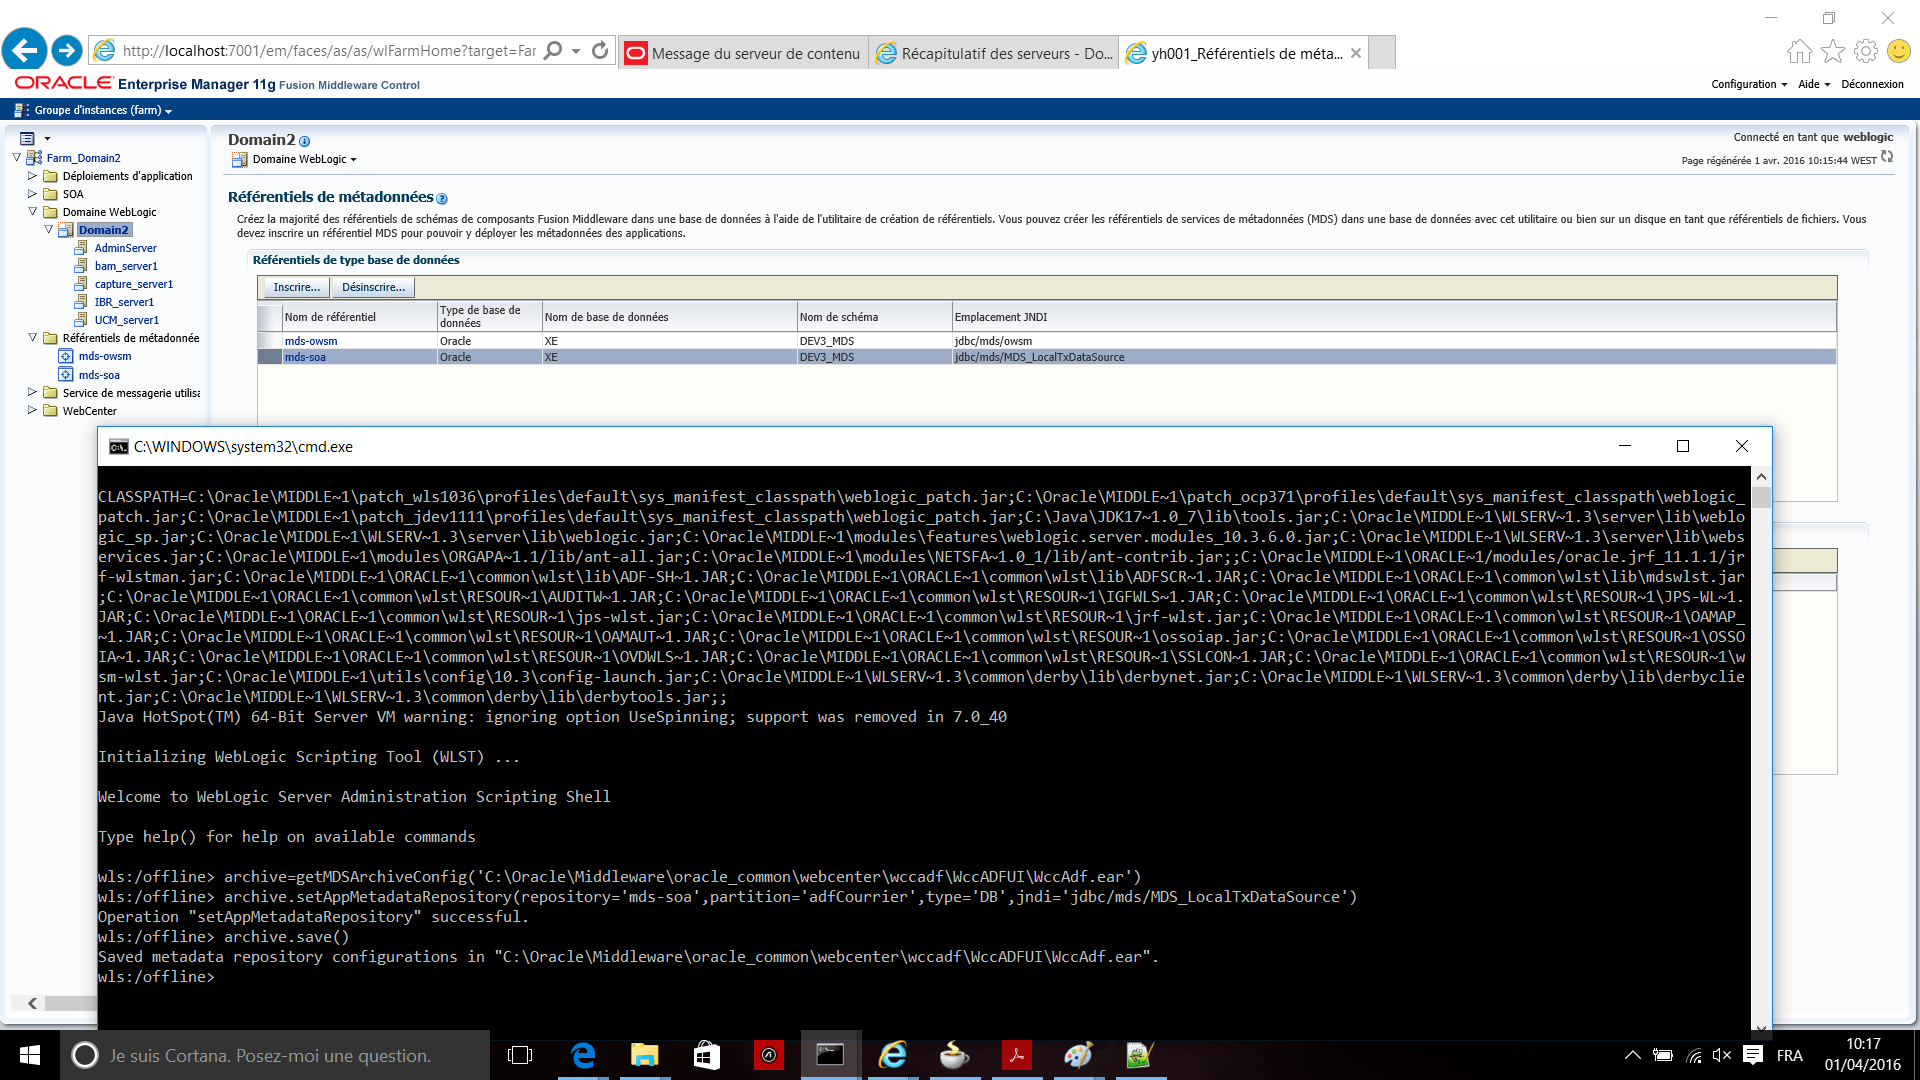Screen dimensions: 1920x1080
Task: Switch to Récapitulatif des serveurs tab
Action: (995, 54)
